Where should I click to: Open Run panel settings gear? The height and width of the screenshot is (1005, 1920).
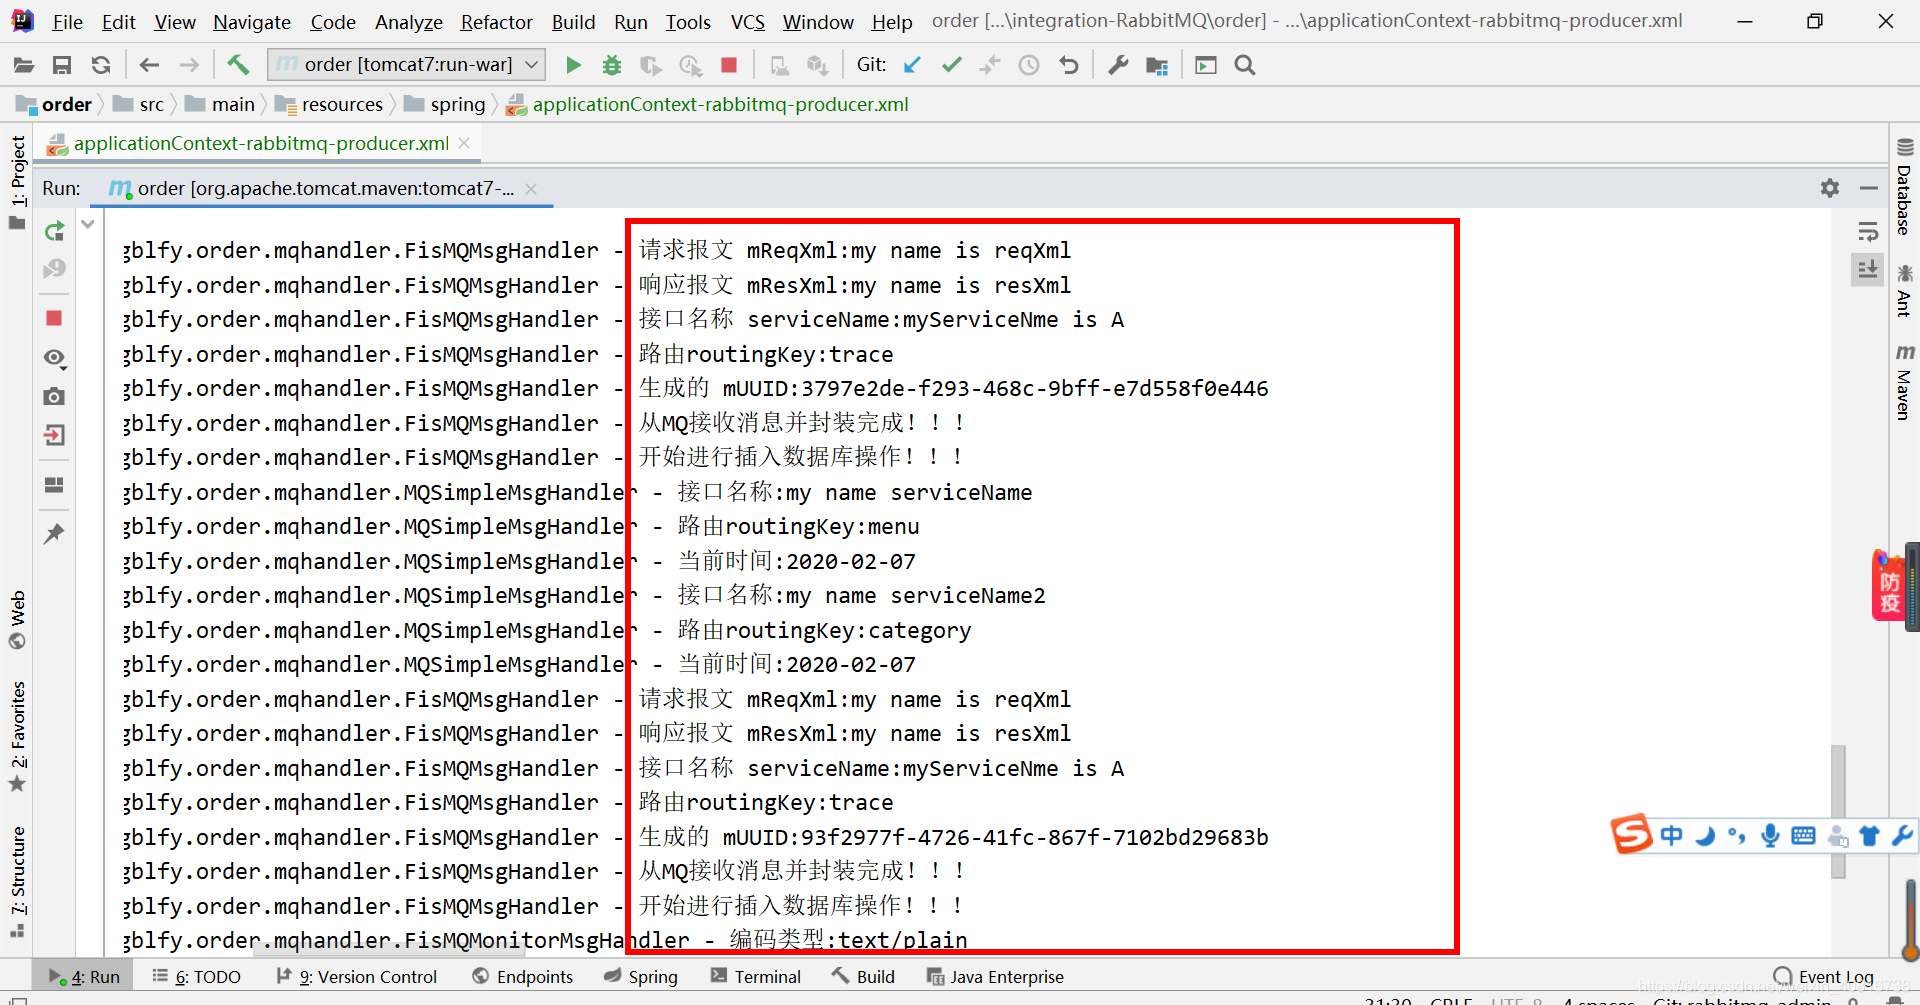point(1830,188)
